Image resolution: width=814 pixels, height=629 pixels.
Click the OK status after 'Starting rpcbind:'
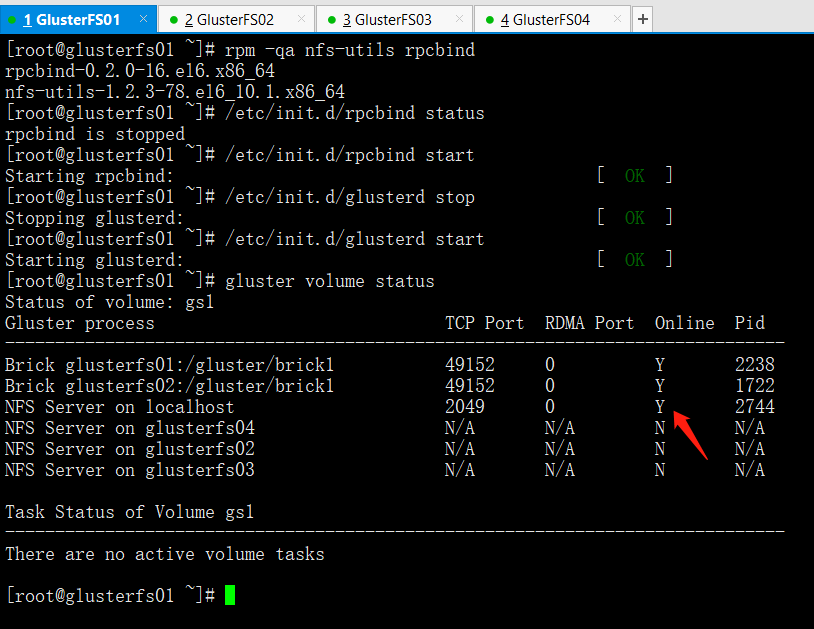point(634,176)
